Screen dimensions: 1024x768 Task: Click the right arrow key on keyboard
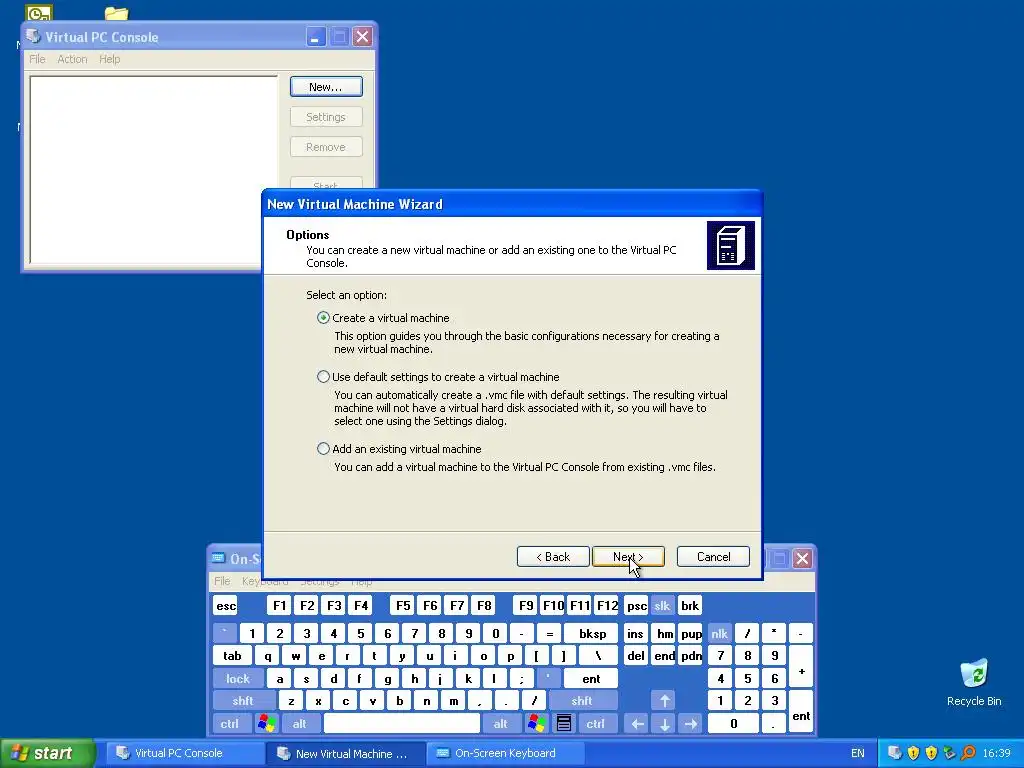691,724
